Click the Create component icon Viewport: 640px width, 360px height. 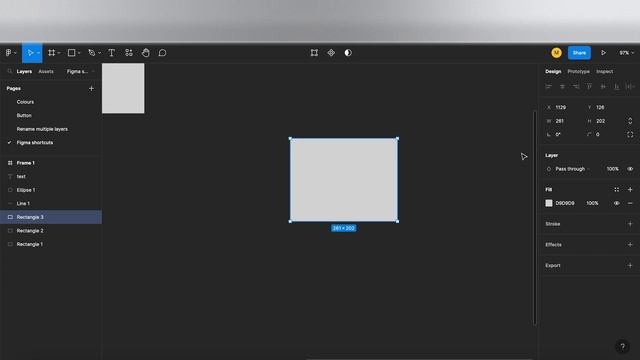point(331,53)
